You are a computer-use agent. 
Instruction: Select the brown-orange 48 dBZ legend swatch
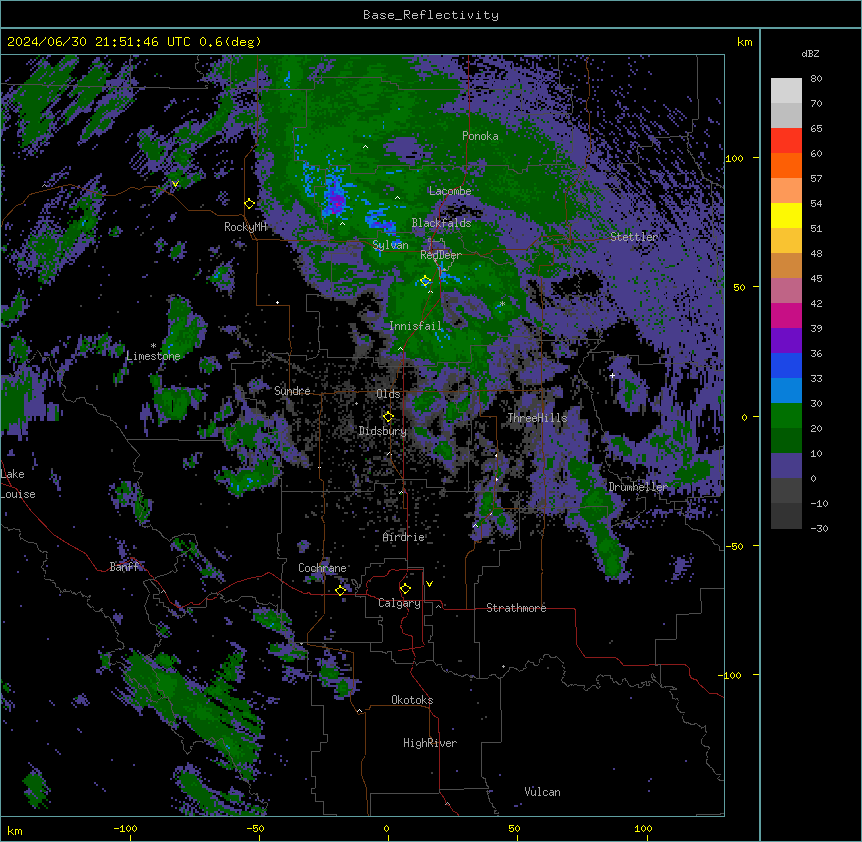[x=786, y=265]
